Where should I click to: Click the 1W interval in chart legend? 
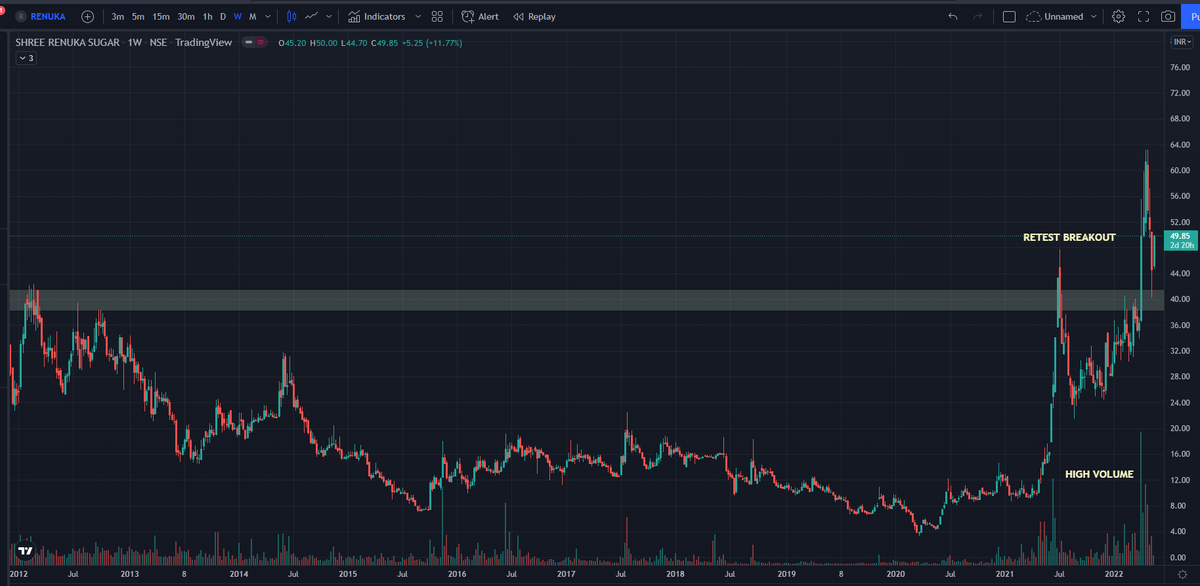coord(134,43)
